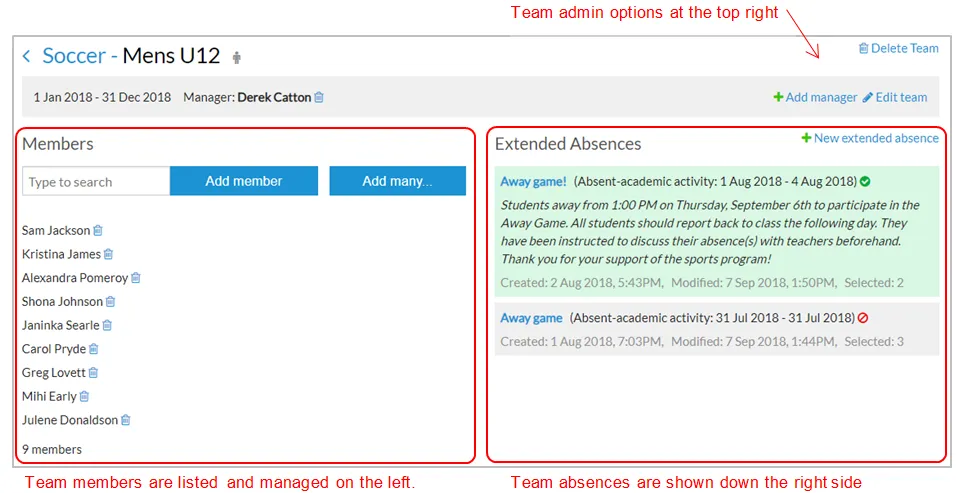Click 'Modified: 7 Sep 2018, 1:44PM' text
956x493 pixels.
754,342
